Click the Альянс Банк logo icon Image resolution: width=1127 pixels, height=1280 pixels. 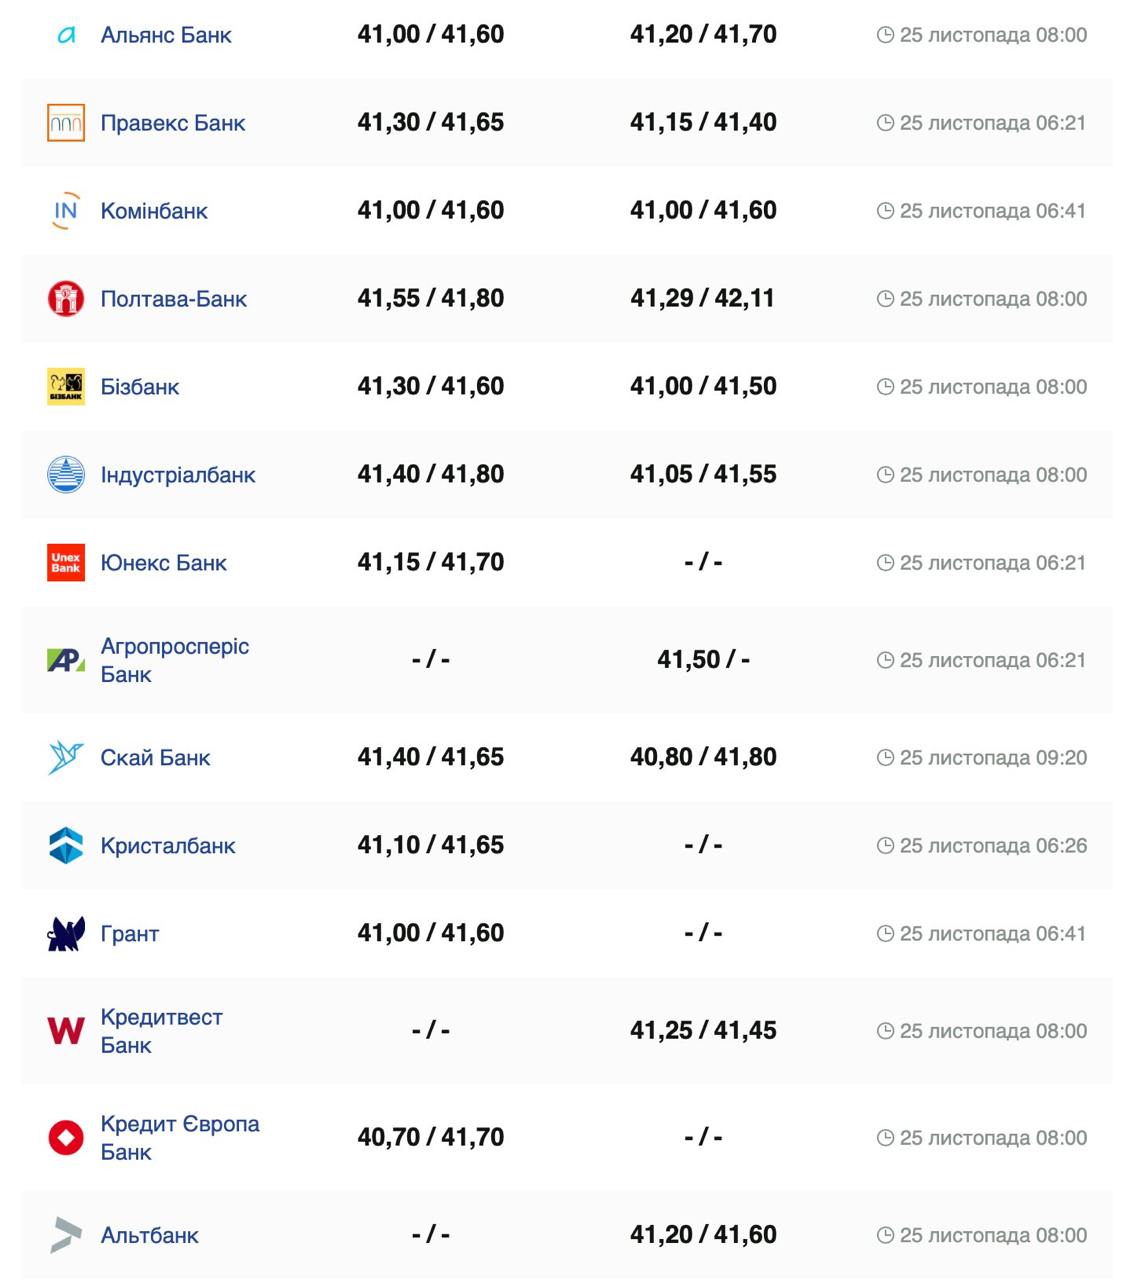(x=66, y=35)
